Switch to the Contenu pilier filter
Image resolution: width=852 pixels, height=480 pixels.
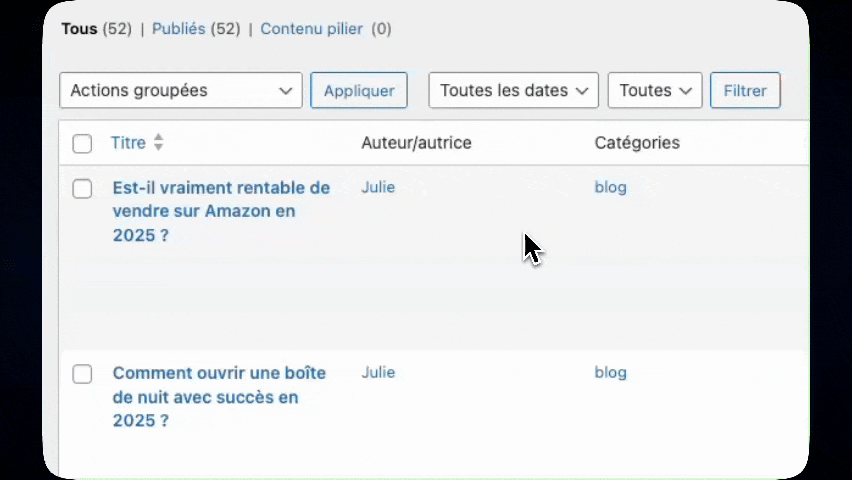[311, 29]
